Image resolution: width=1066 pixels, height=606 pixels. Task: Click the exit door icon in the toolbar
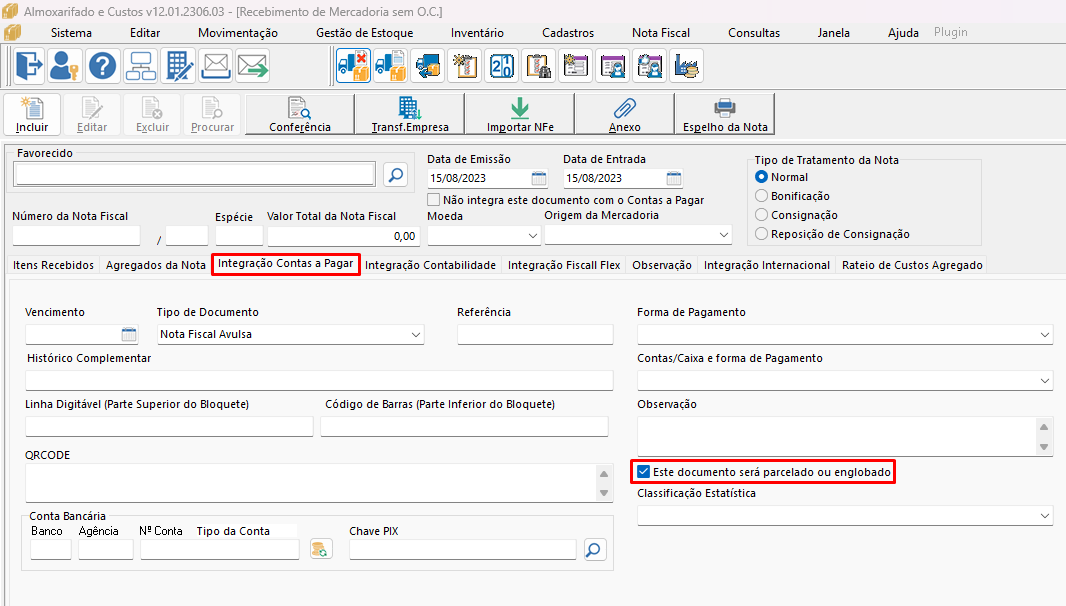[x=29, y=66]
